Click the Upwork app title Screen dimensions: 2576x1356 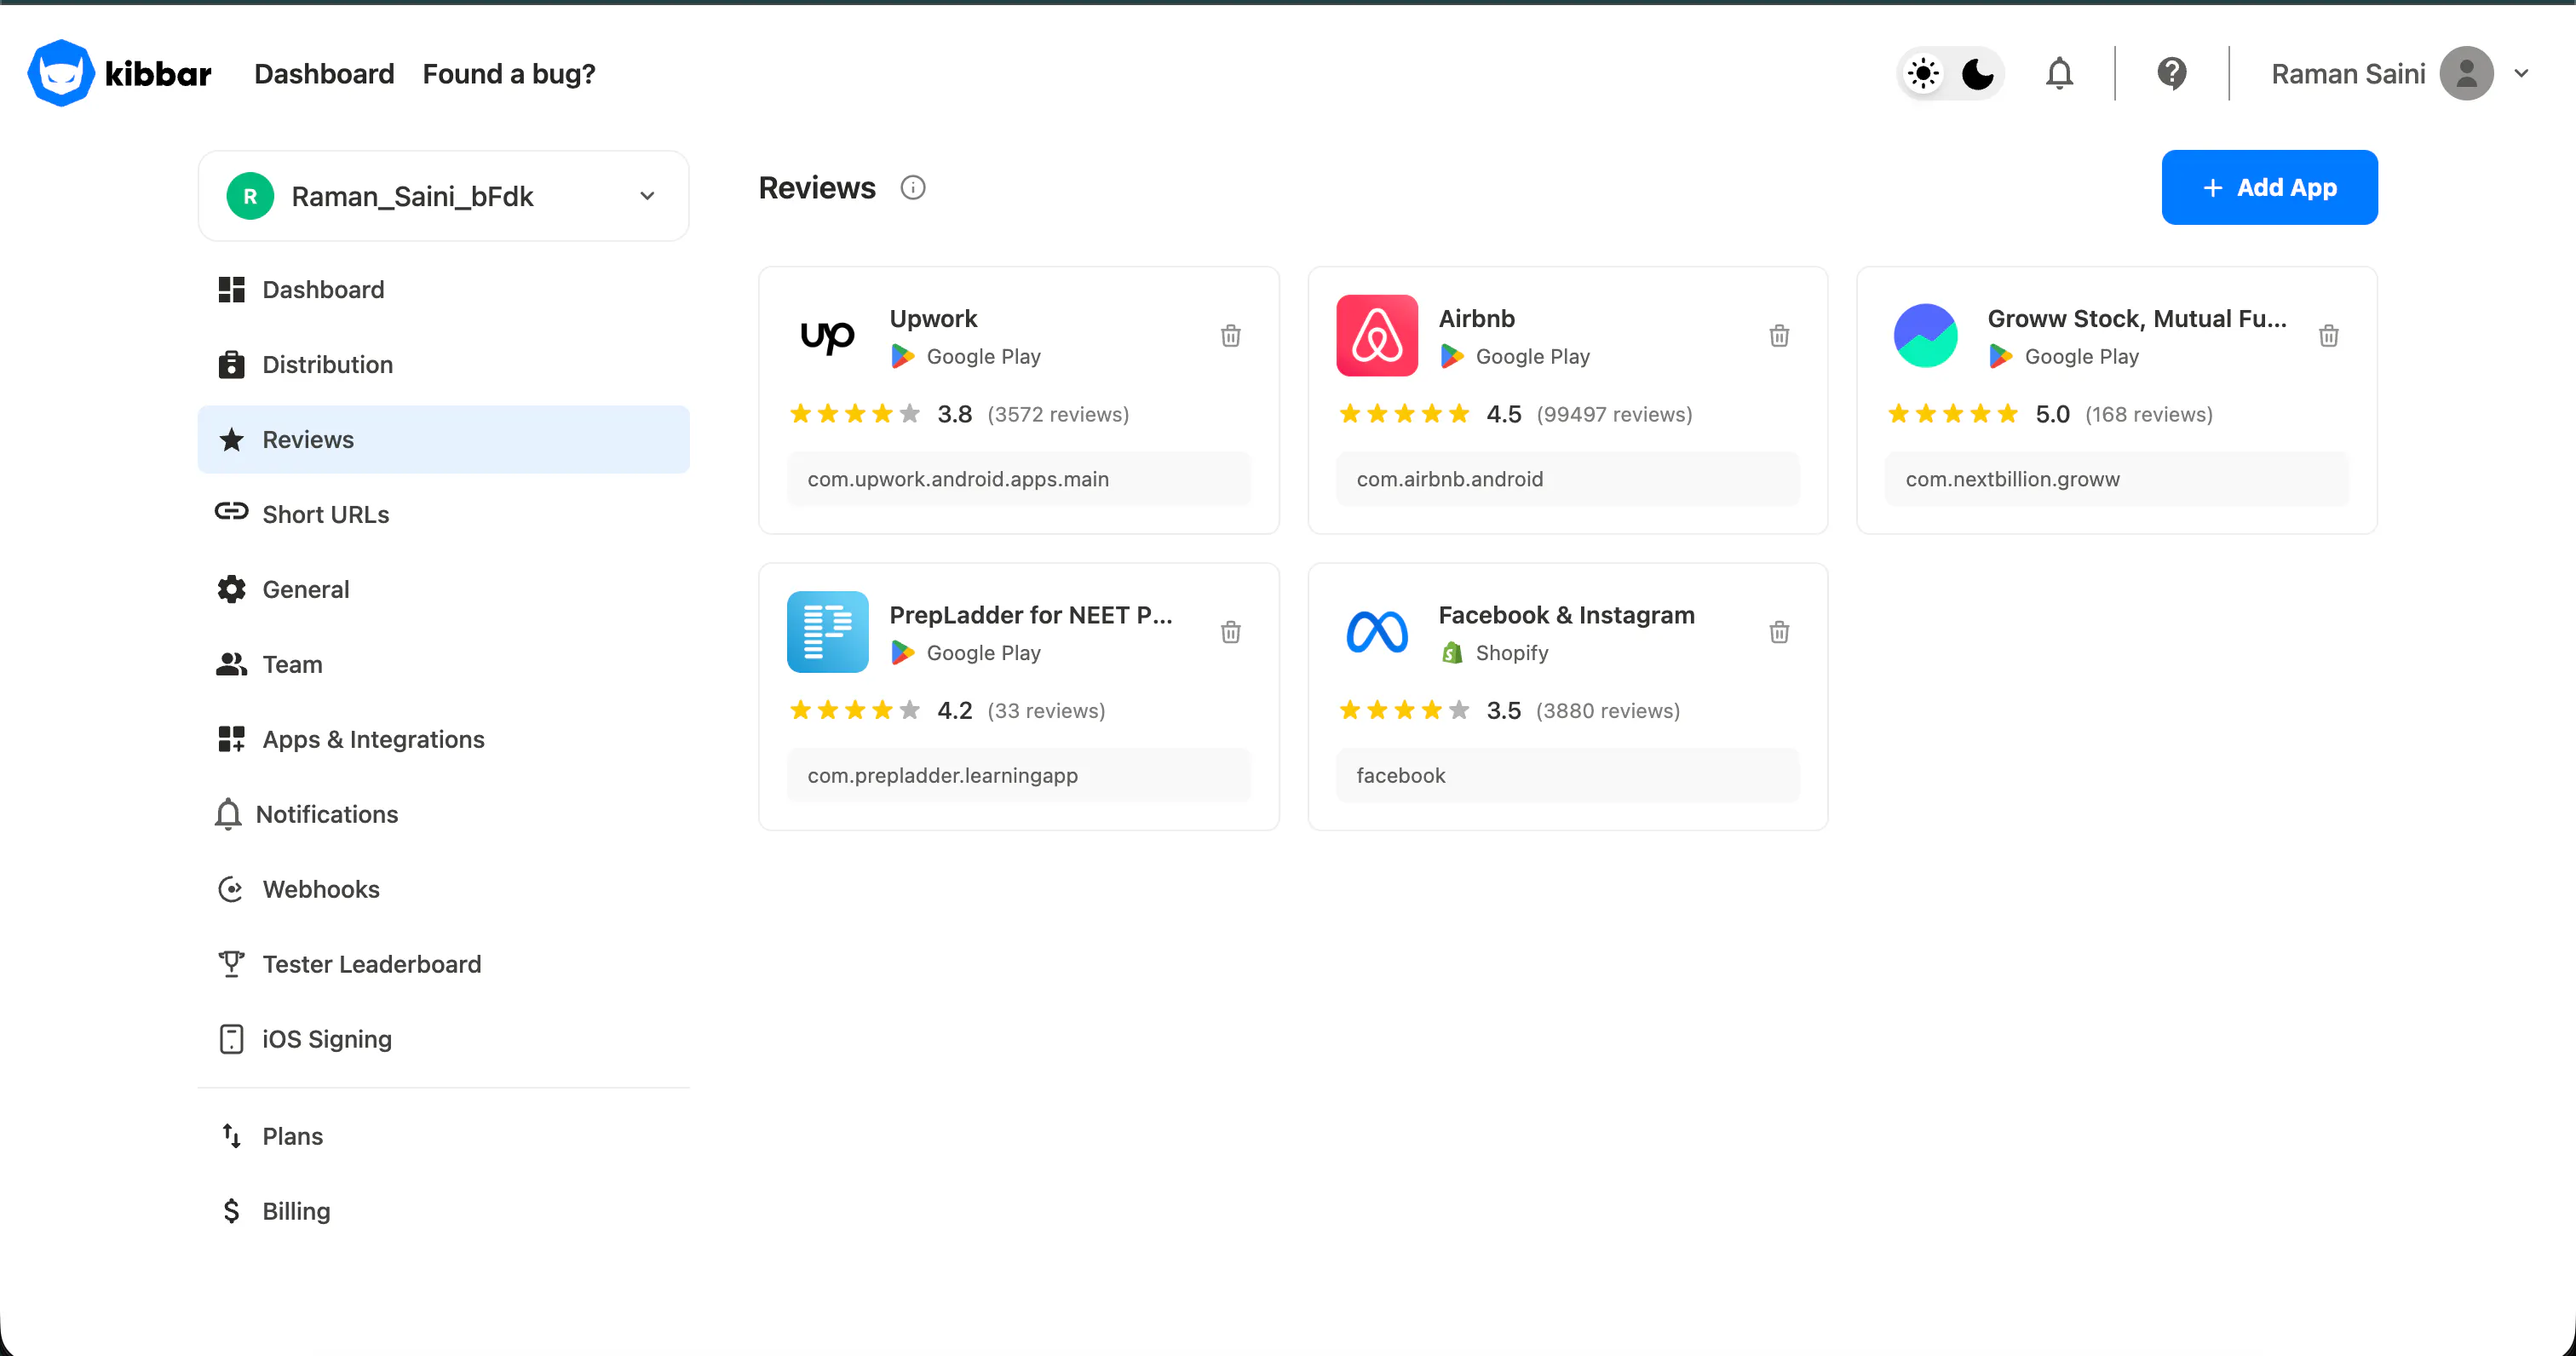pyautogui.click(x=933, y=318)
